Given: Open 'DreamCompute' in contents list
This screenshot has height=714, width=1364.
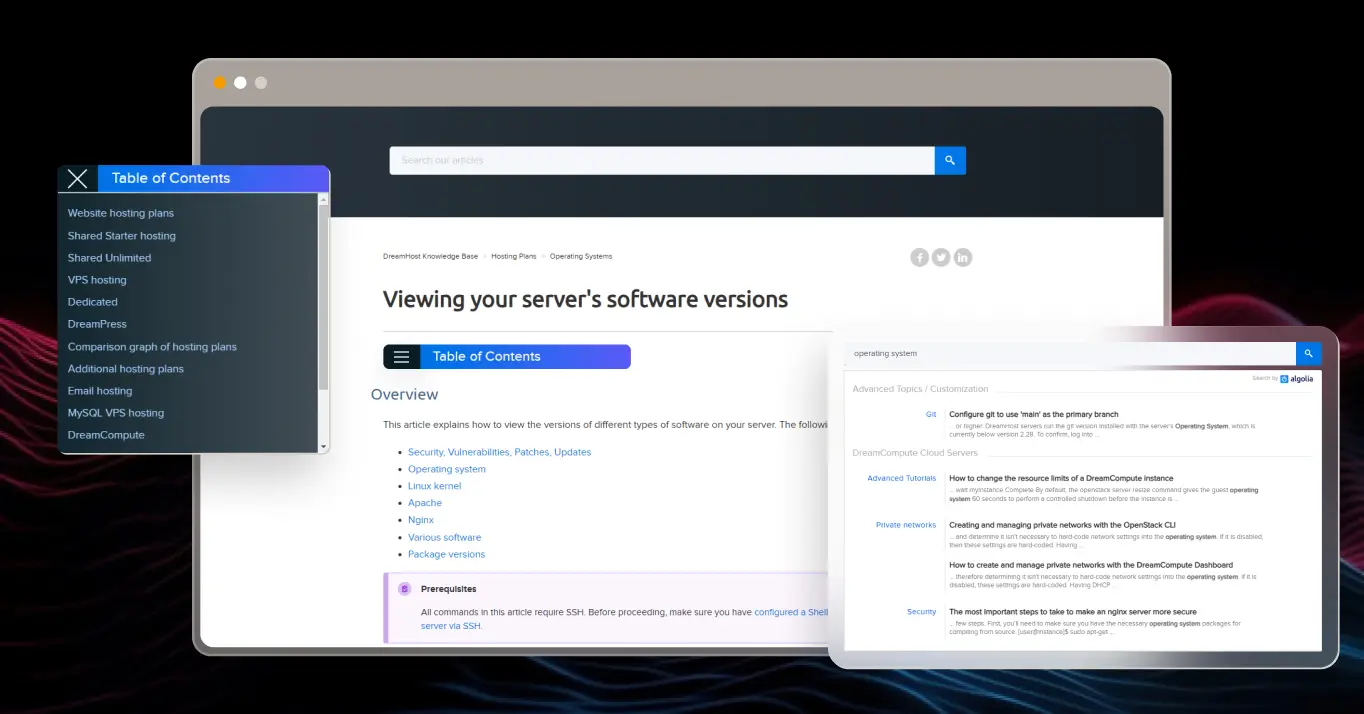Looking at the screenshot, I should tap(106, 435).
